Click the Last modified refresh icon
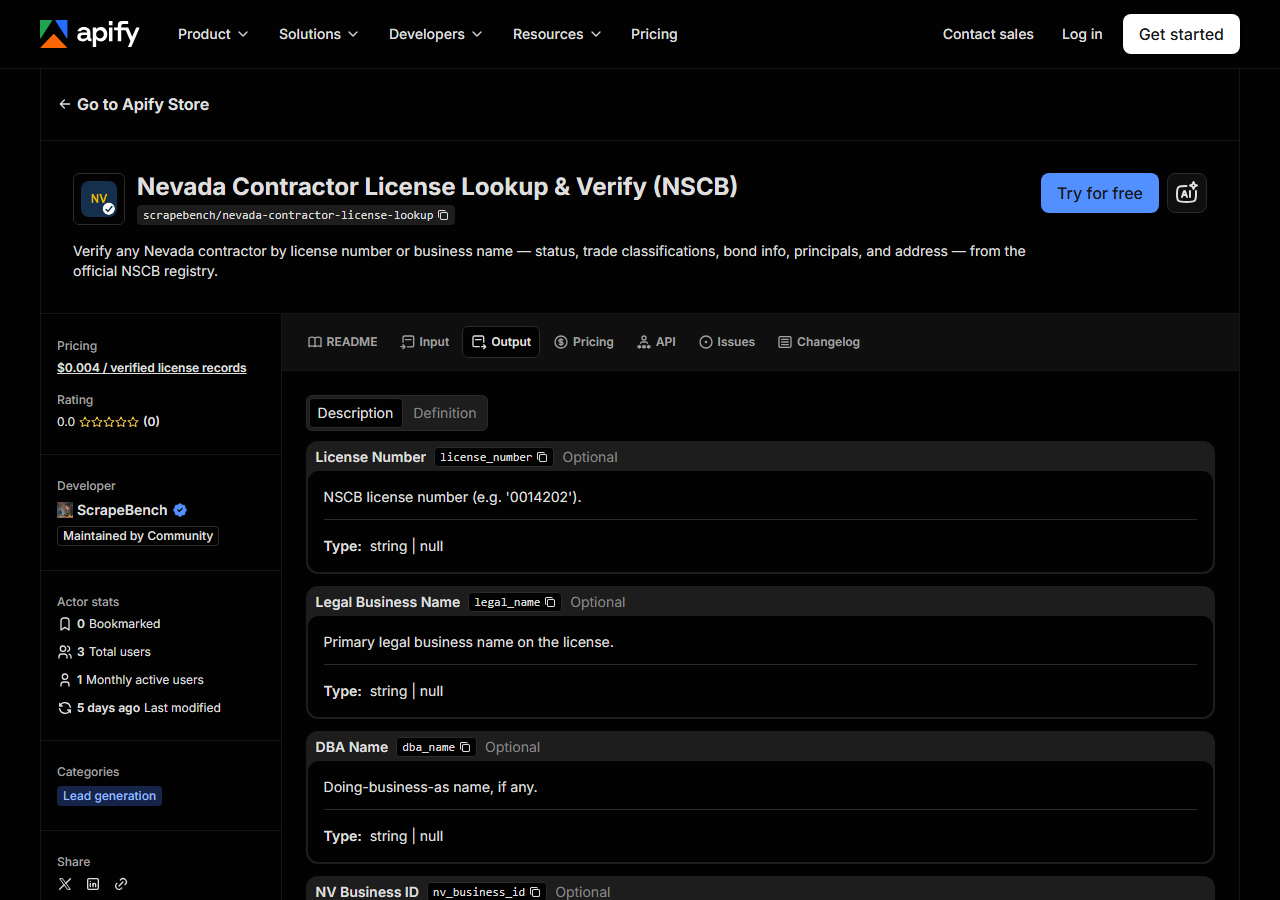The height and width of the screenshot is (900, 1280). click(65, 708)
